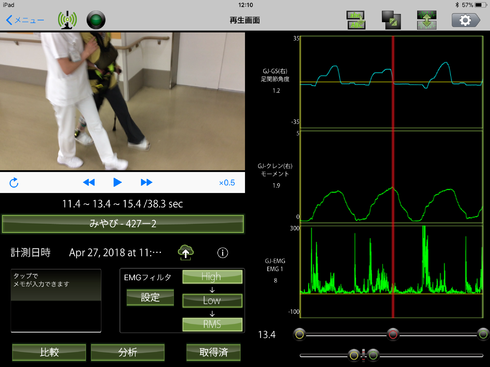Select the モーメント graph label
The height and width of the screenshot is (367, 490).
pos(275,174)
